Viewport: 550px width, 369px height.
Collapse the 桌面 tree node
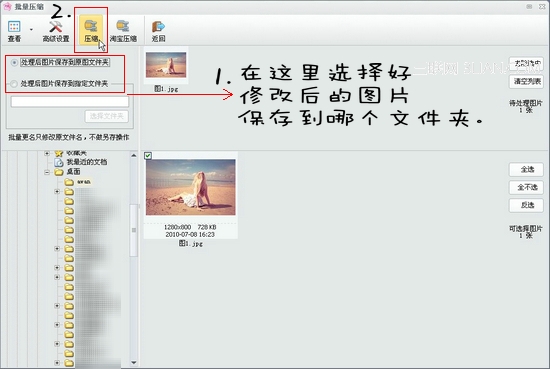[47, 172]
